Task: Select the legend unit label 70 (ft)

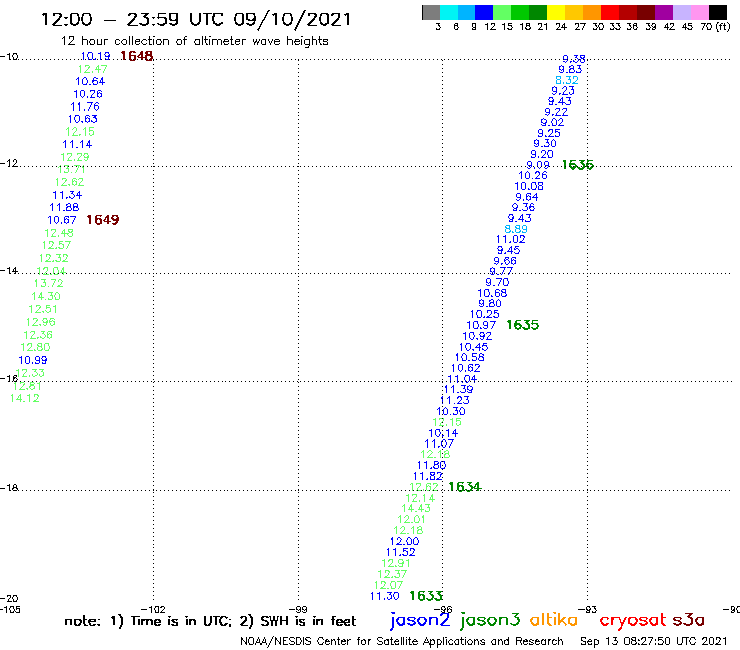Action: tap(715, 26)
